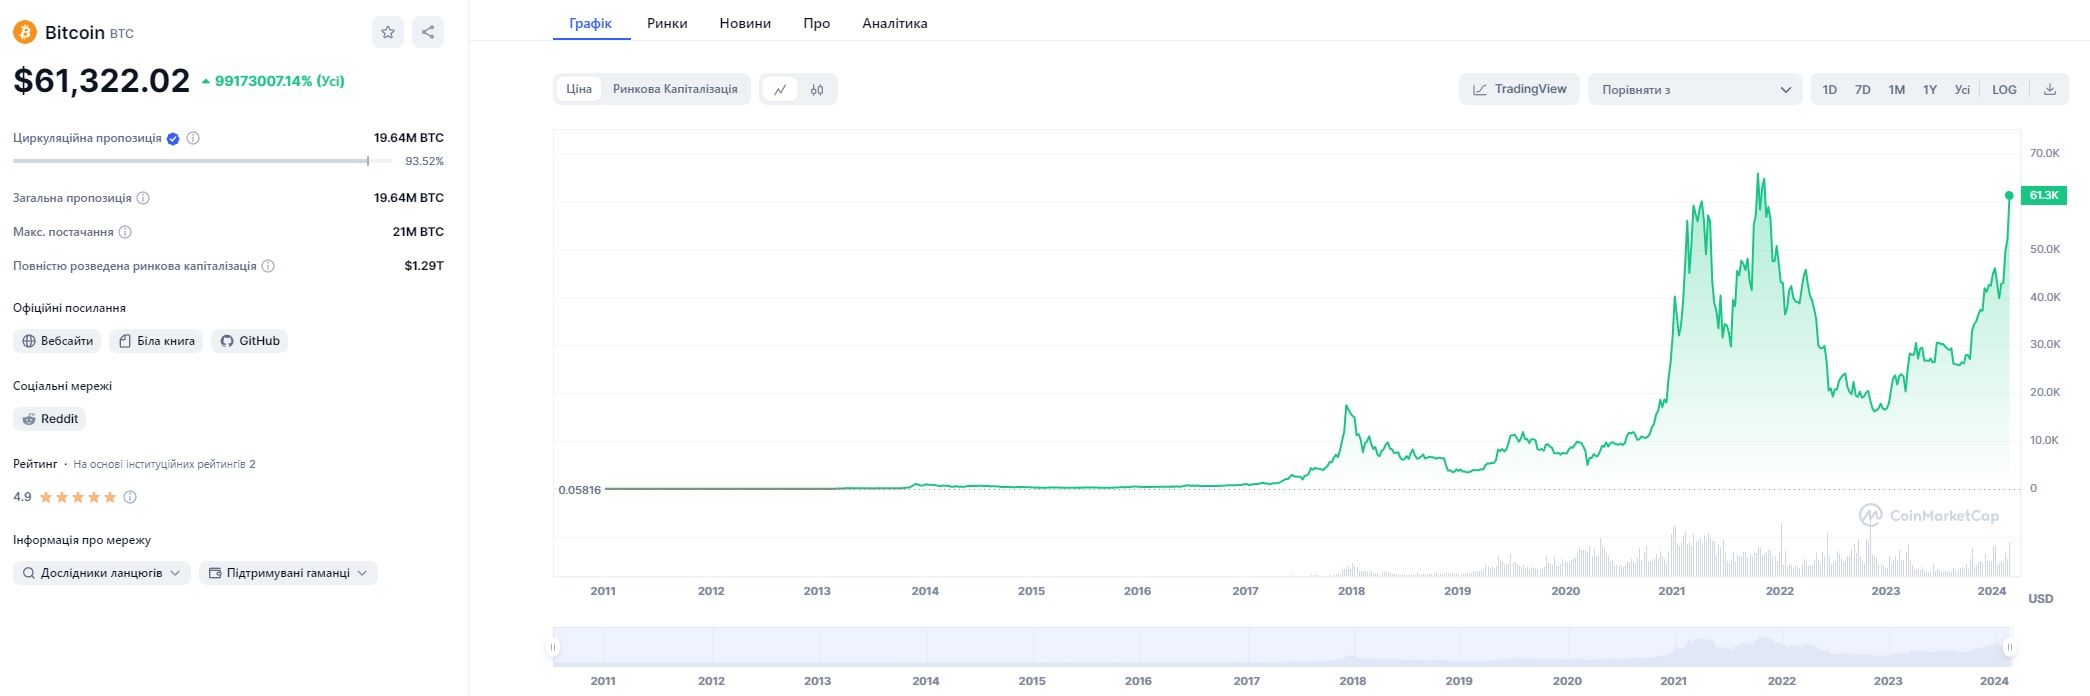Switch to line chart view icon
Screen dimensions: 2090x696
click(x=780, y=90)
